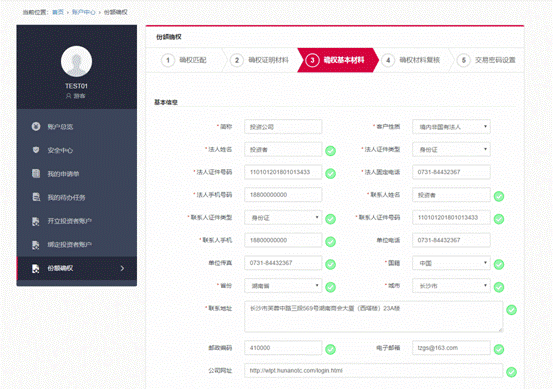Click the 账户总览 sidebar icon

pyautogui.click(x=36, y=126)
